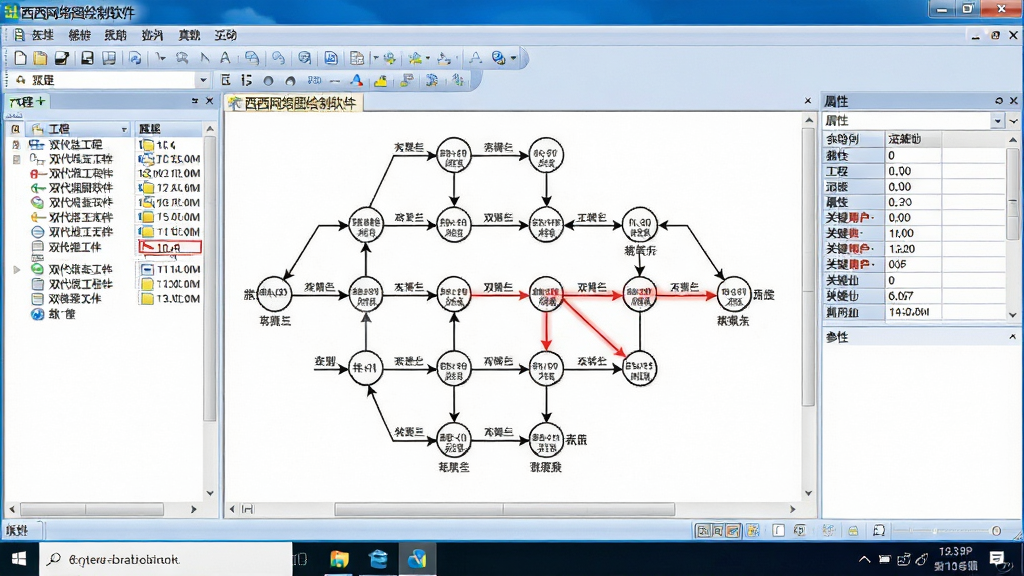
Task: Expand the tree row with the gray triangle
Action: [17, 269]
